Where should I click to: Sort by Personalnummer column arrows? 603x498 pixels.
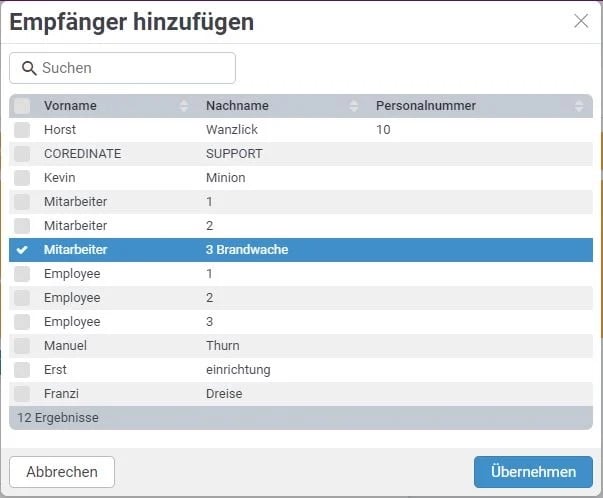coord(579,106)
